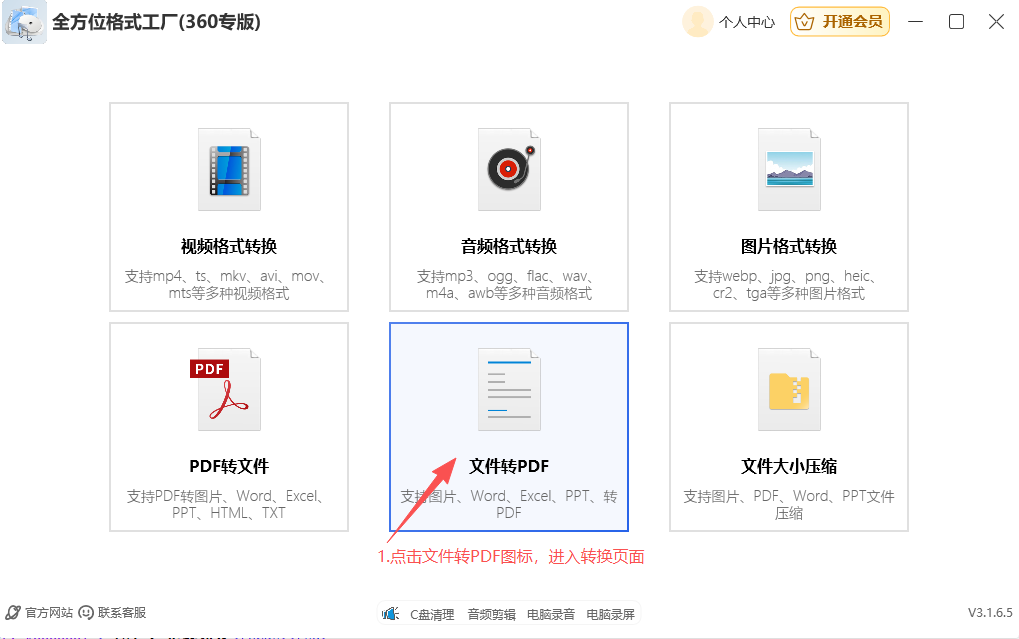Viewport: 1019px width, 639px height.
Task: Click the V3.1.6.5 version label
Action: 989,612
